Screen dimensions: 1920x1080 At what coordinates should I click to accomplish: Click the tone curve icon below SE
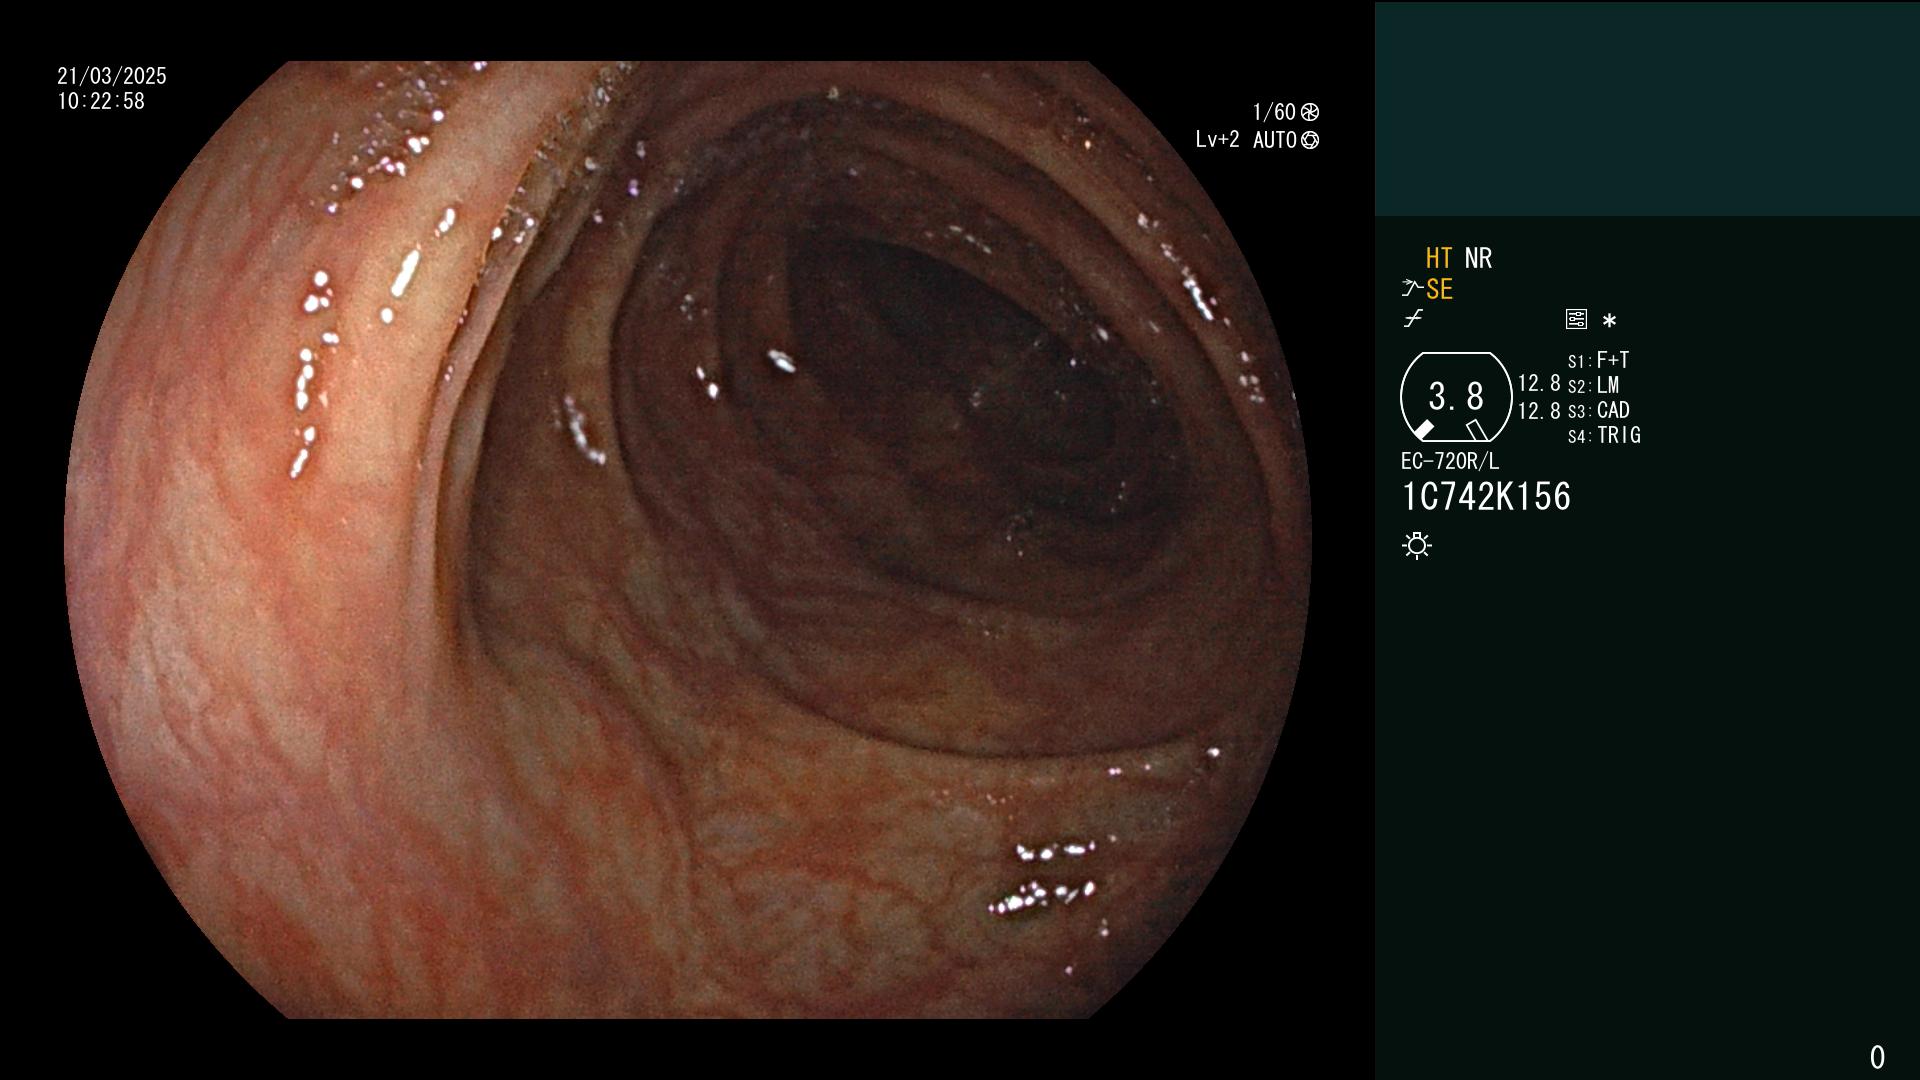coord(1412,319)
